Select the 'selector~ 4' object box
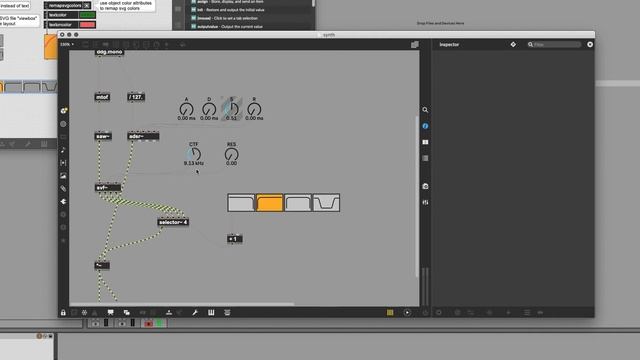The width and height of the screenshot is (640, 360). coord(173,222)
